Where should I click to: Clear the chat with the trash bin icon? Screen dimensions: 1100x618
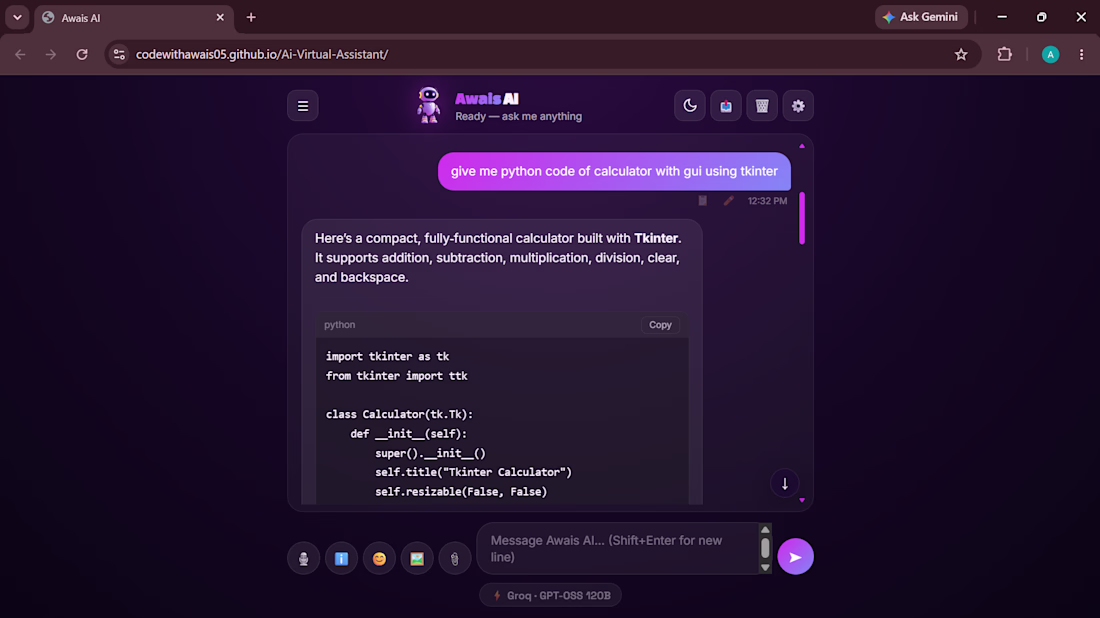(x=762, y=106)
